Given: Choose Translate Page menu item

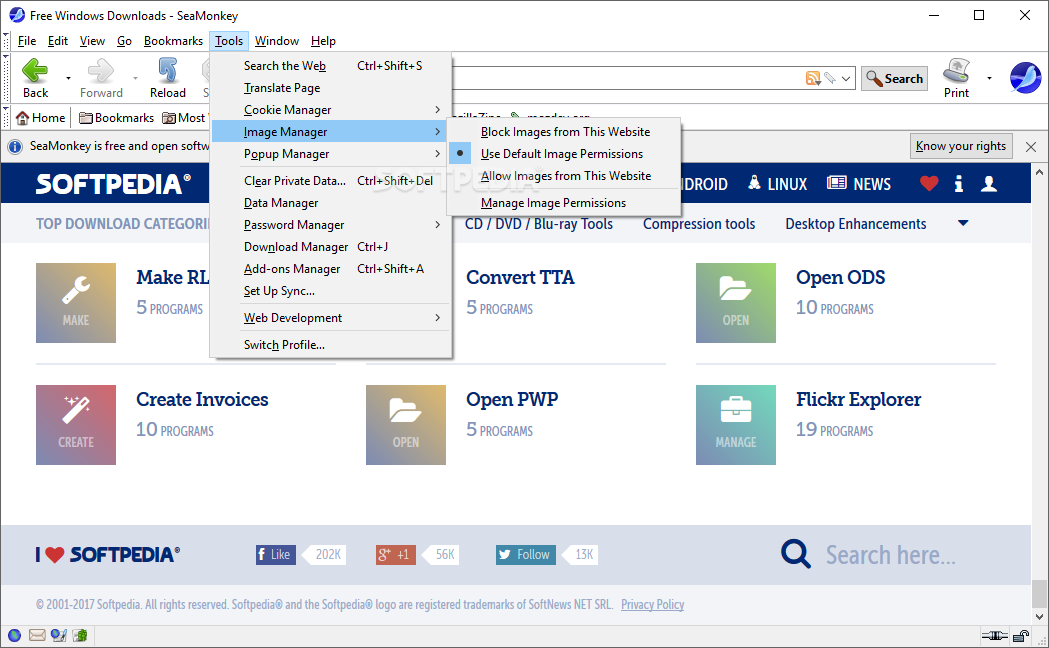Looking at the screenshot, I should pyautogui.click(x=331, y=88).
